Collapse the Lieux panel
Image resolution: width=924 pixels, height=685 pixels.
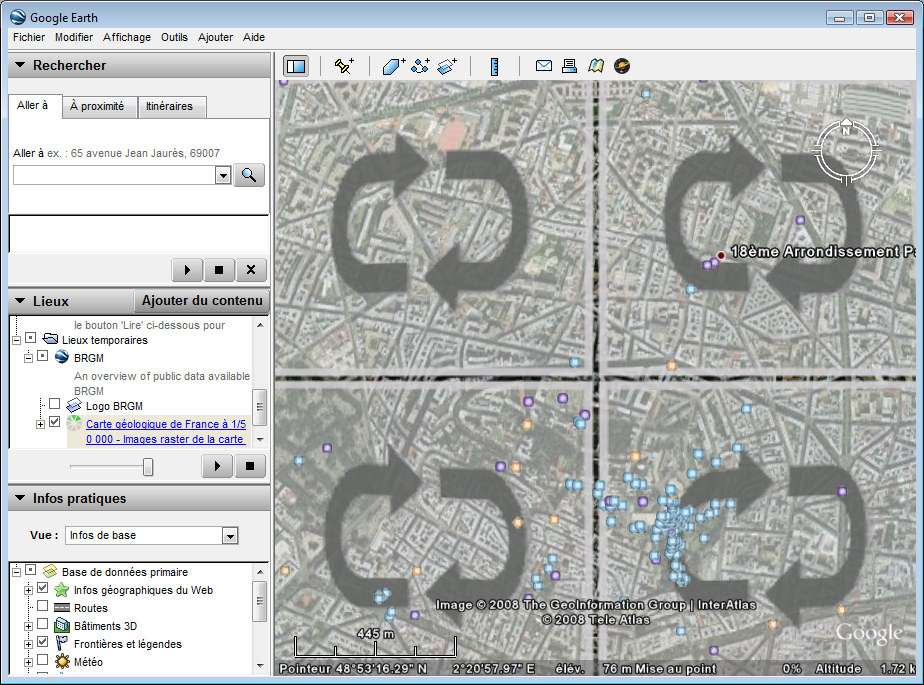[x=20, y=301]
